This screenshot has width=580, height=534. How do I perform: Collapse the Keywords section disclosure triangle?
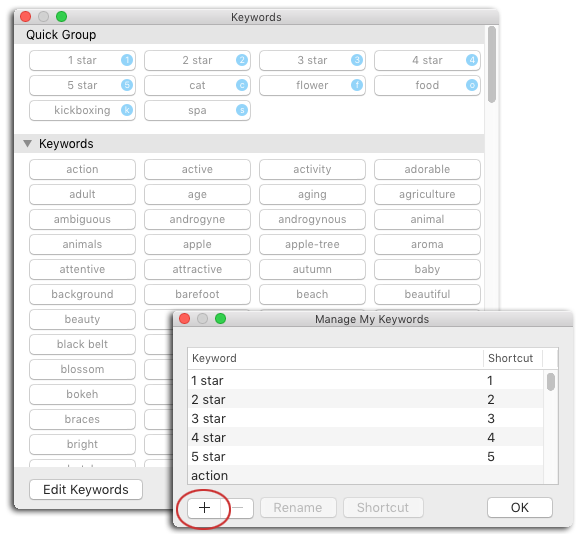coord(27,143)
